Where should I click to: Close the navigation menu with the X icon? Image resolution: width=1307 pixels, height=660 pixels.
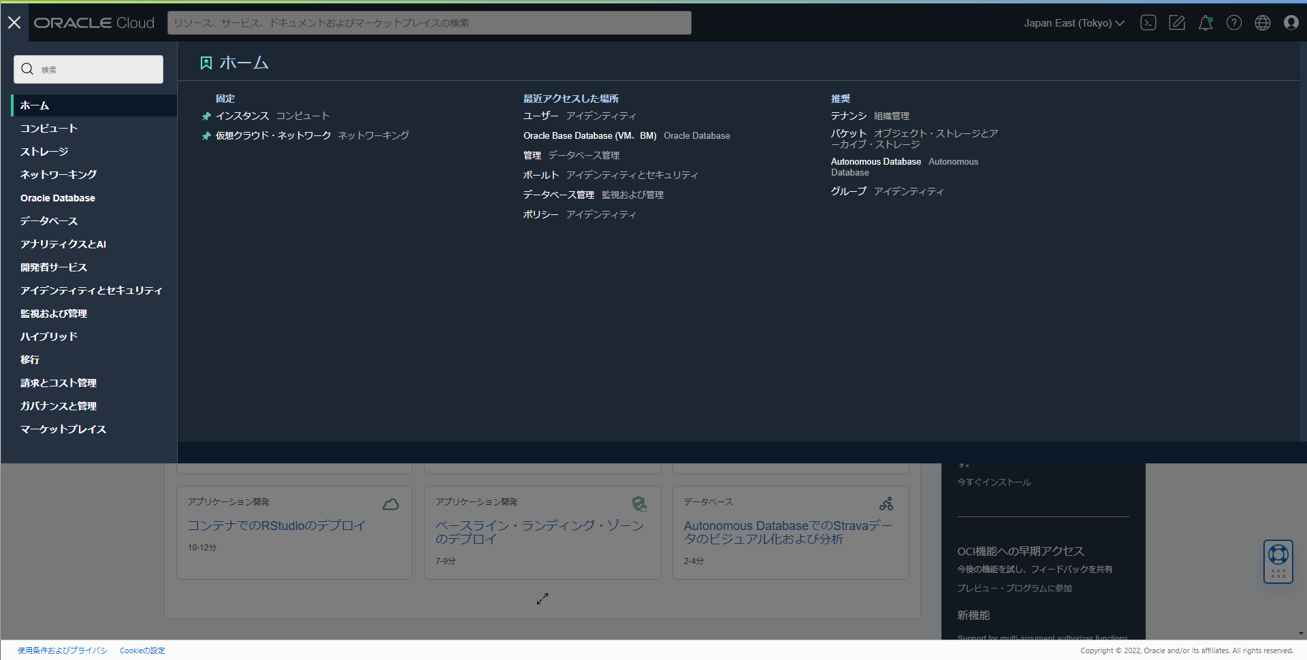coord(14,22)
